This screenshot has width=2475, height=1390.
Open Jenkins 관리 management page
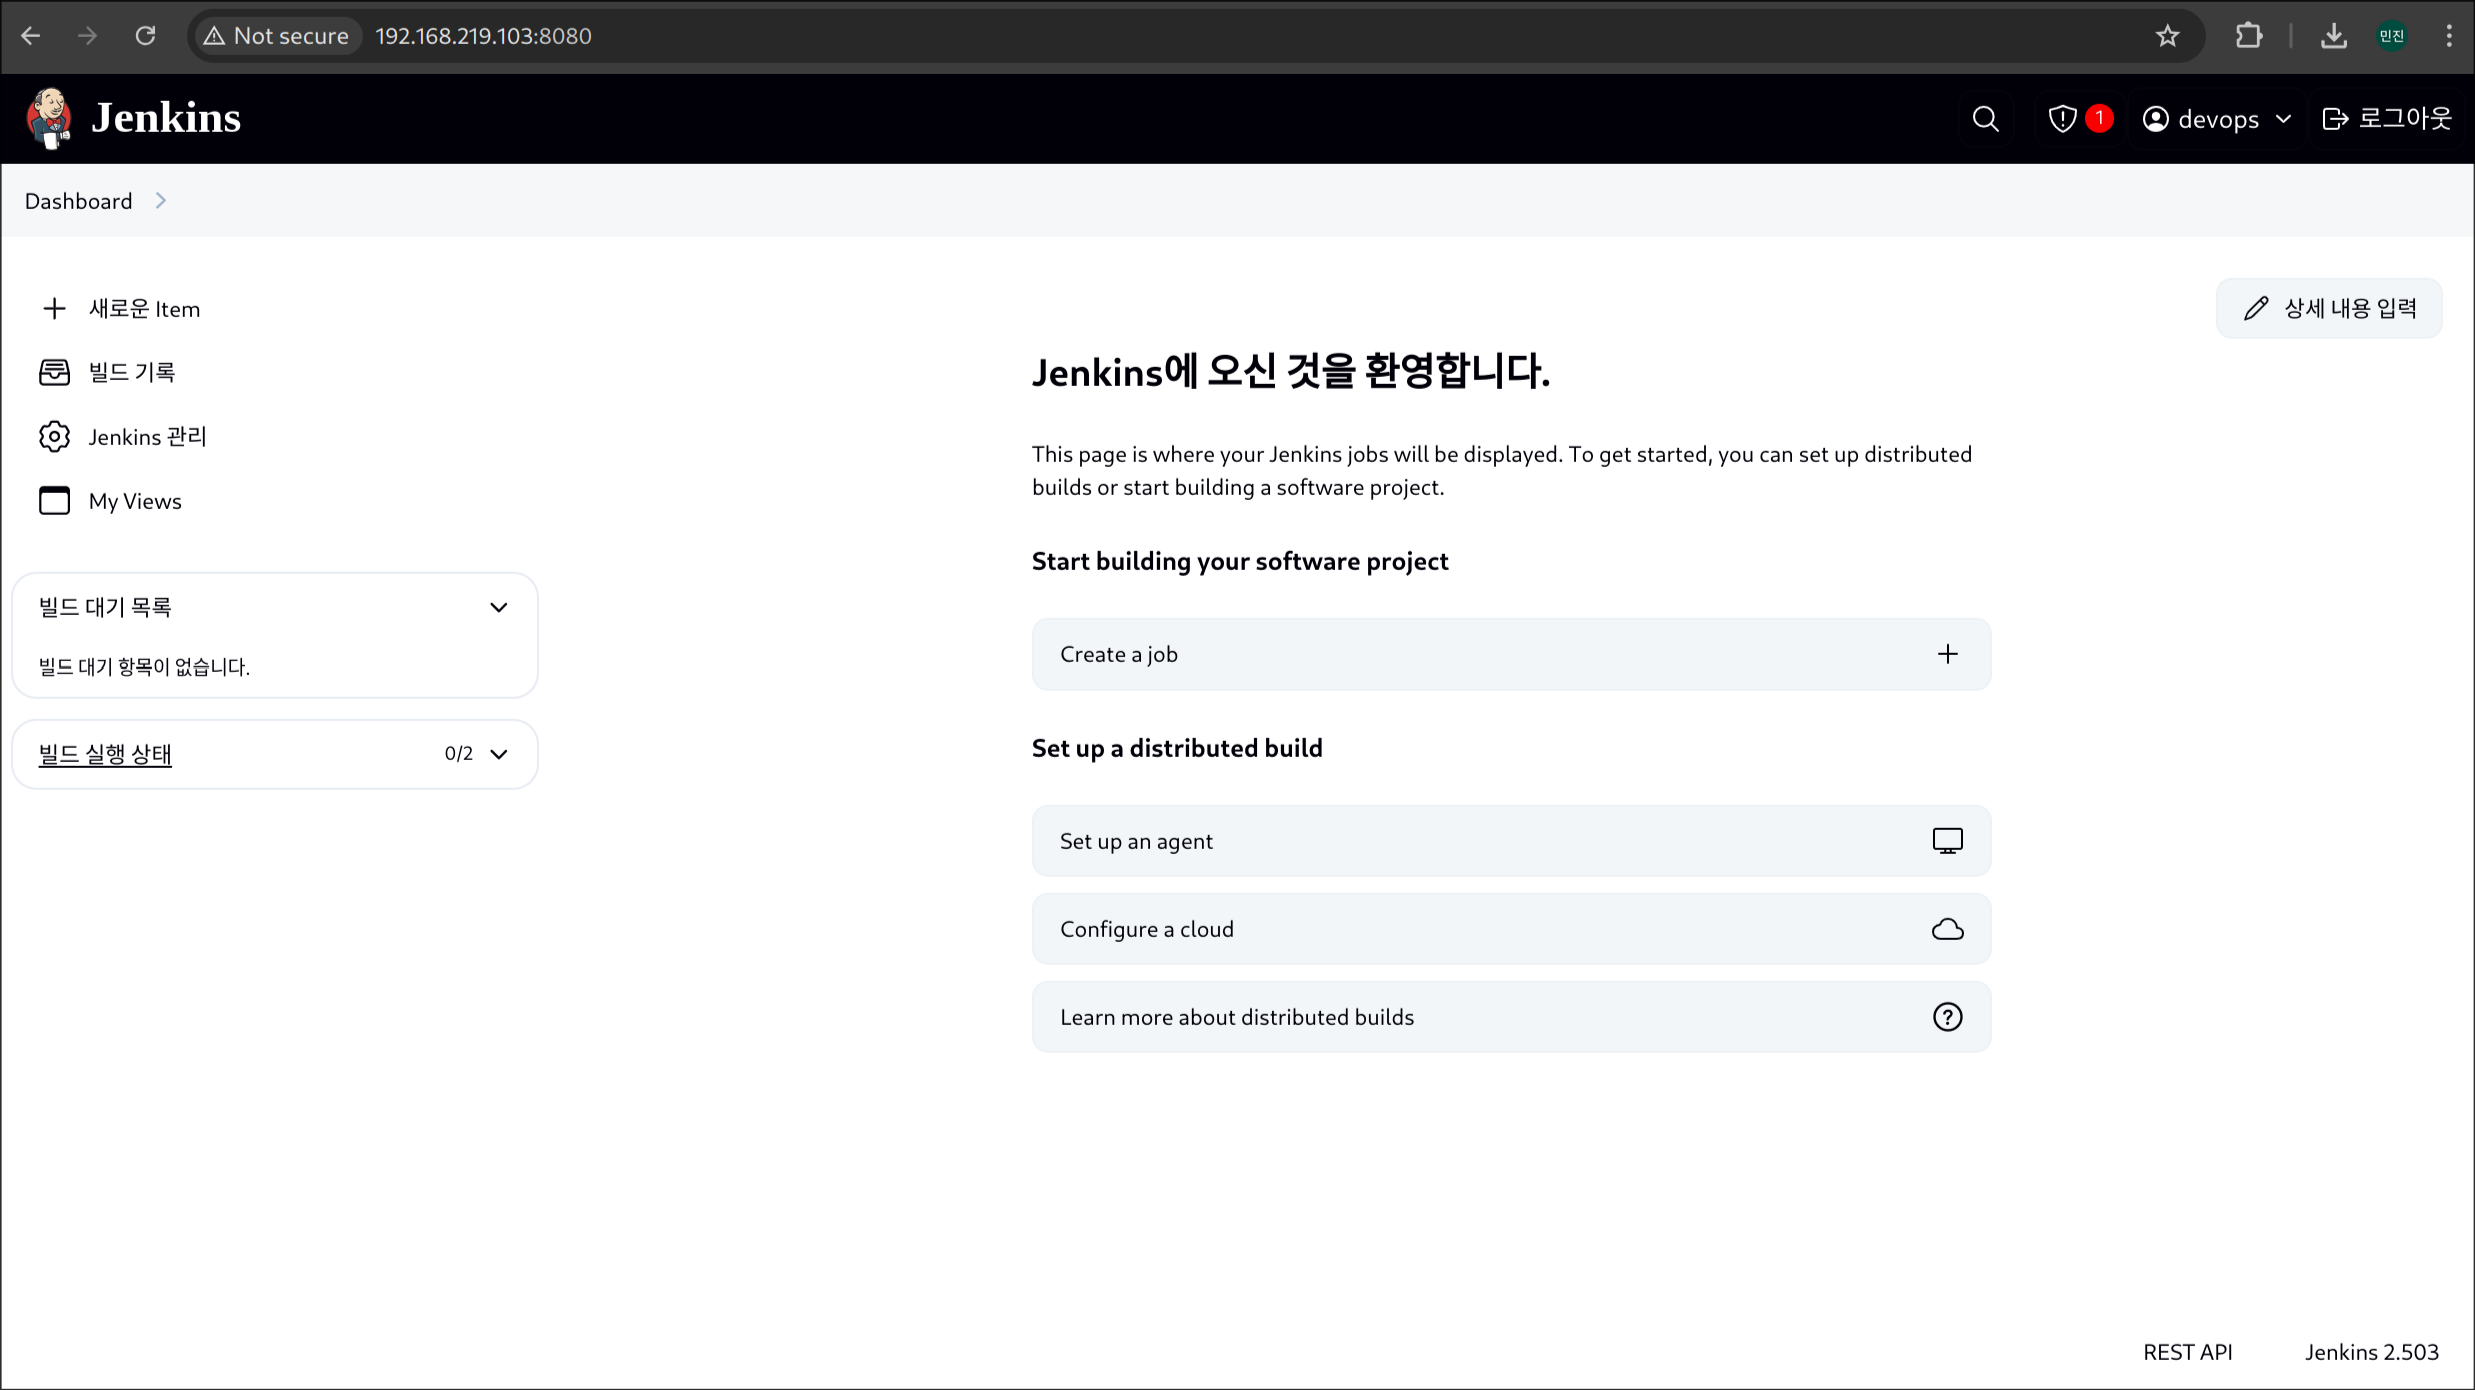point(147,437)
